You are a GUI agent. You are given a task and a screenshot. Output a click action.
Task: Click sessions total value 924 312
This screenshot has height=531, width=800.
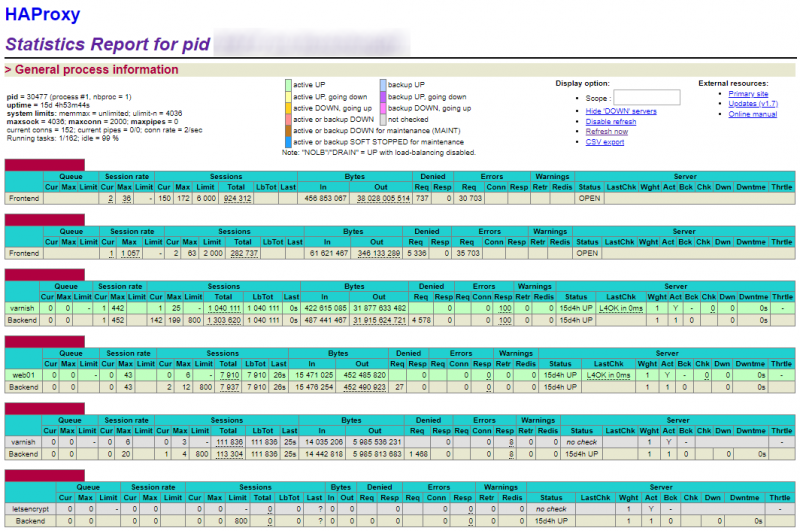click(x=237, y=198)
